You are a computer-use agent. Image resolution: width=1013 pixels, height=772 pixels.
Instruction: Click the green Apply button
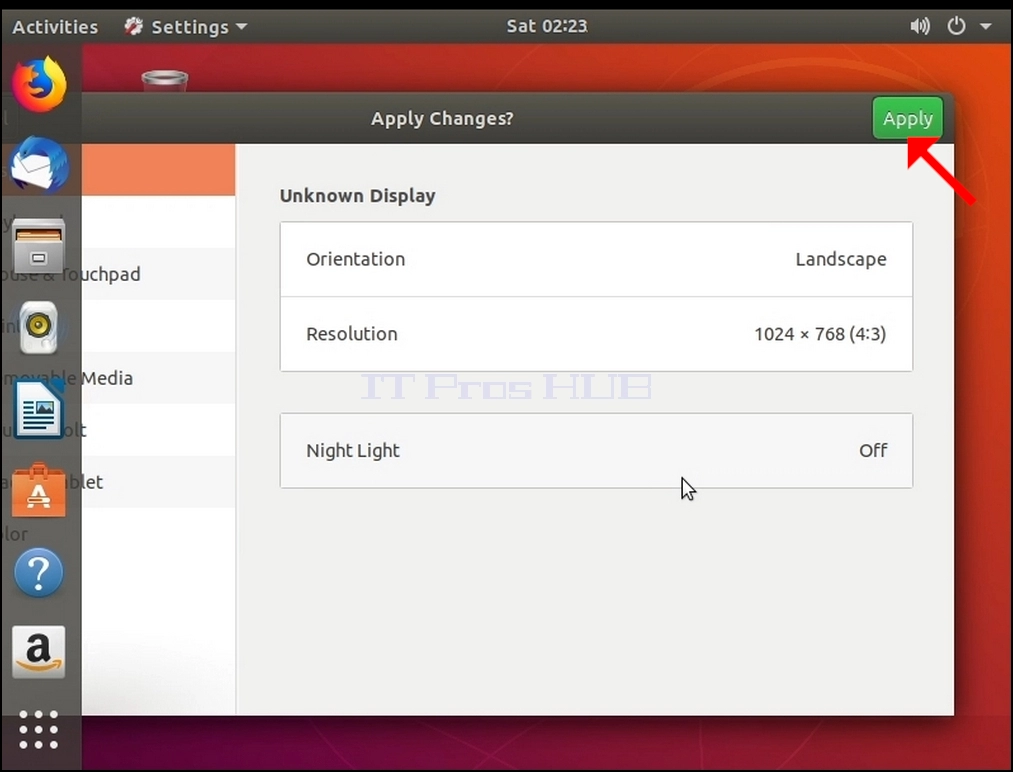[908, 118]
